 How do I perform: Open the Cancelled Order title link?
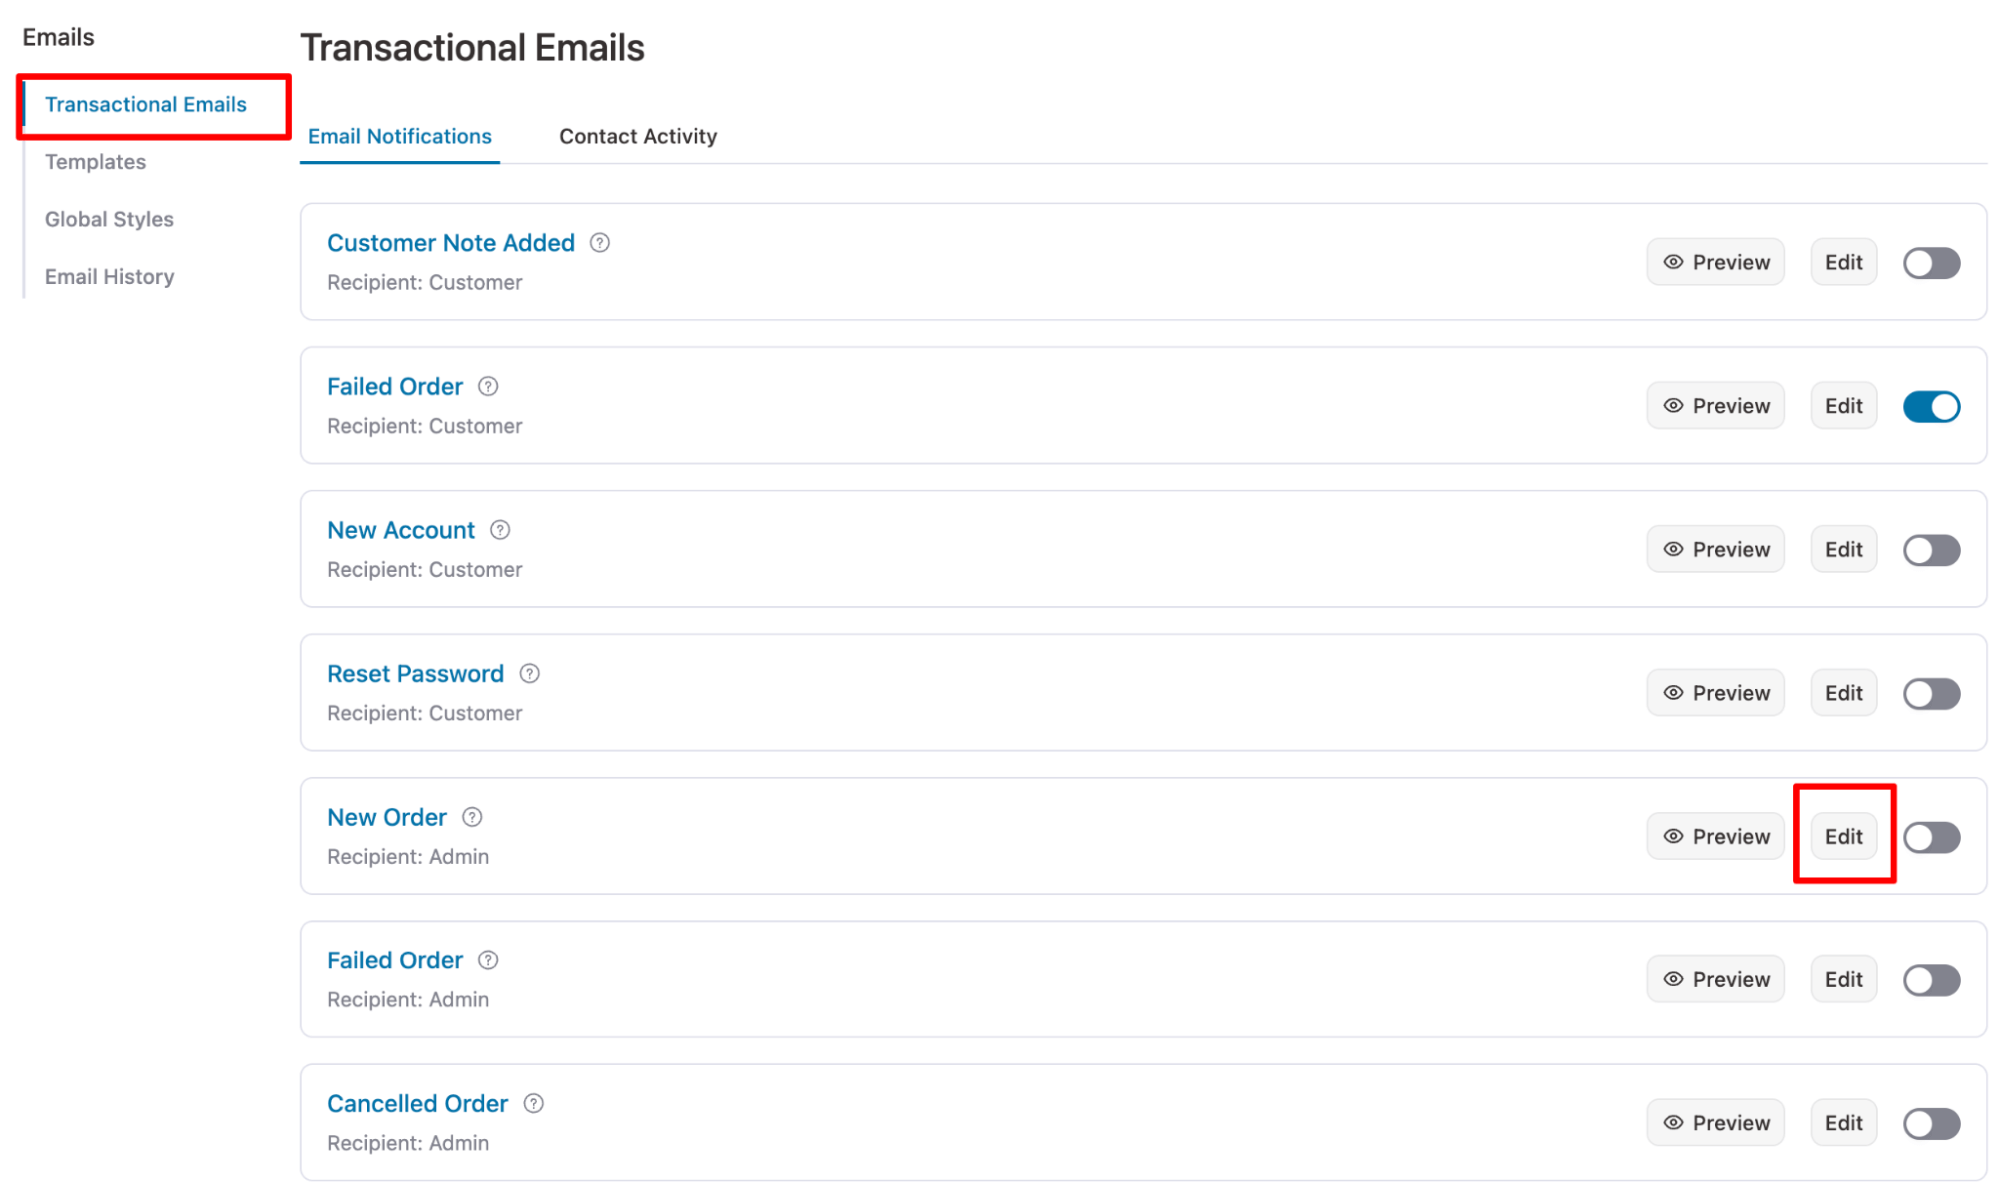click(418, 1103)
